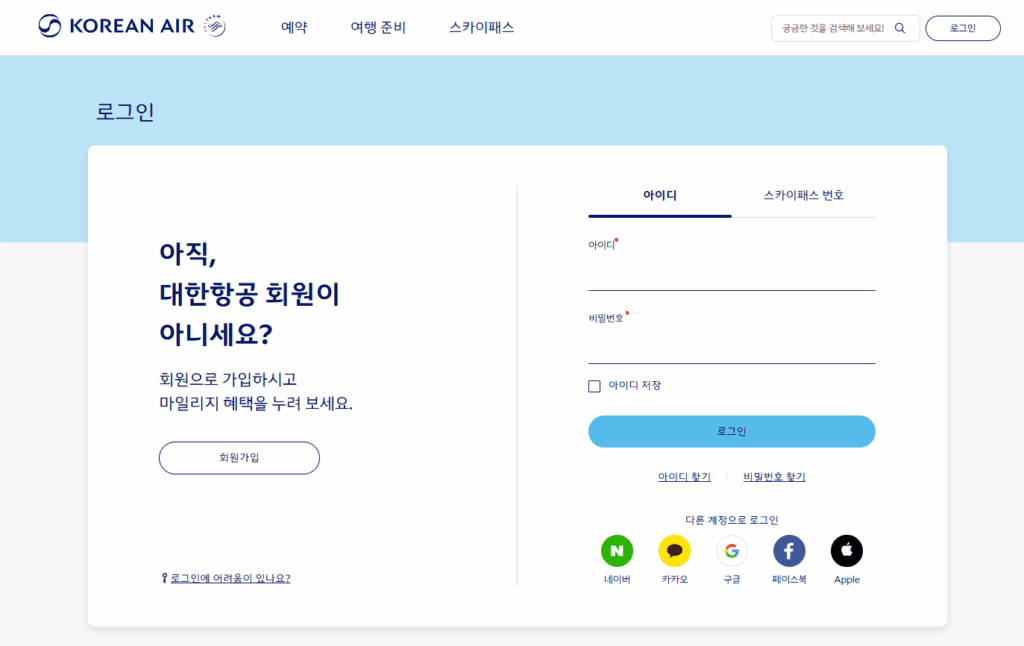Click the header search box
This screenshot has width=1024, height=646.
tap(845, 28)
